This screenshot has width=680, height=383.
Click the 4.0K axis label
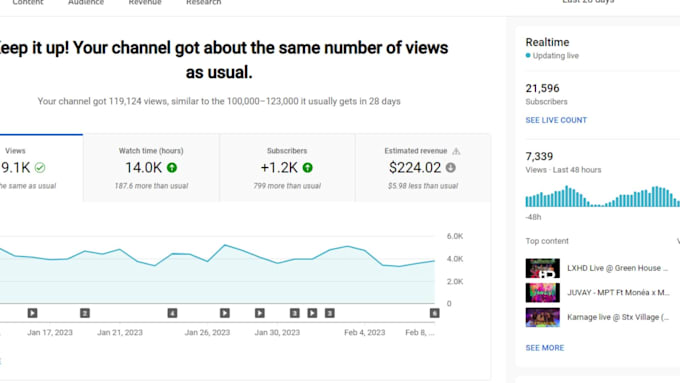455,259
